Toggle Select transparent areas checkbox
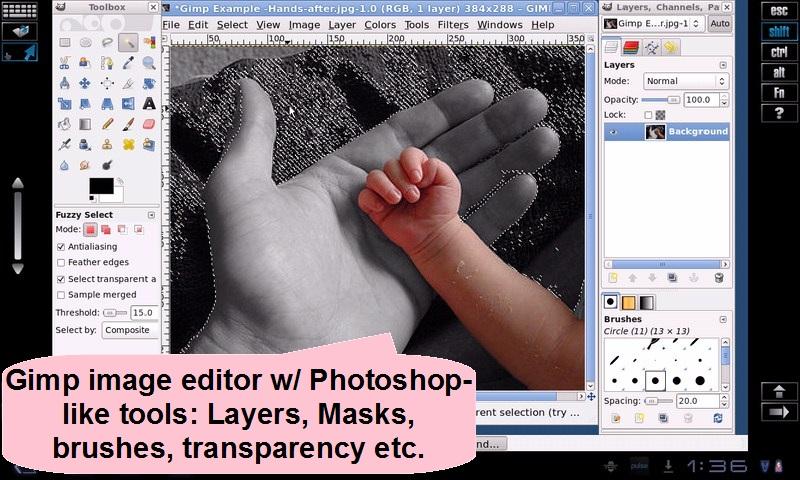Viewport: 800px width, 480px height. (61, 279)
